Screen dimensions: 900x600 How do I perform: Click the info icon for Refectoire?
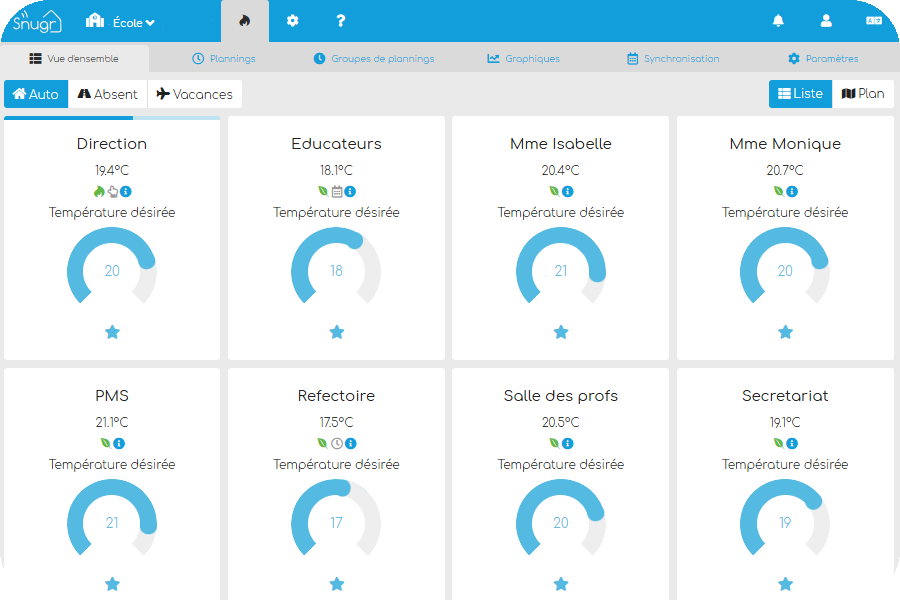351,443
